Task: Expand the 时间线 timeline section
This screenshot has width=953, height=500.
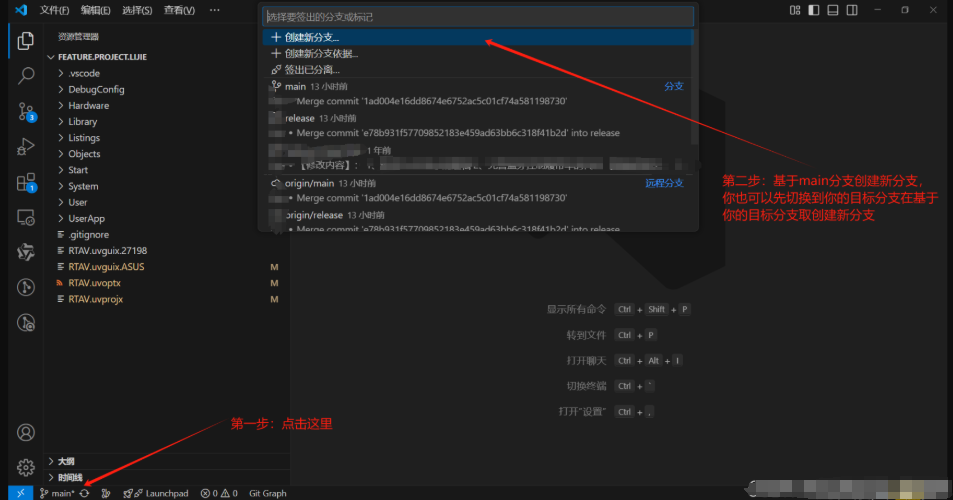Action: (167, 478)
